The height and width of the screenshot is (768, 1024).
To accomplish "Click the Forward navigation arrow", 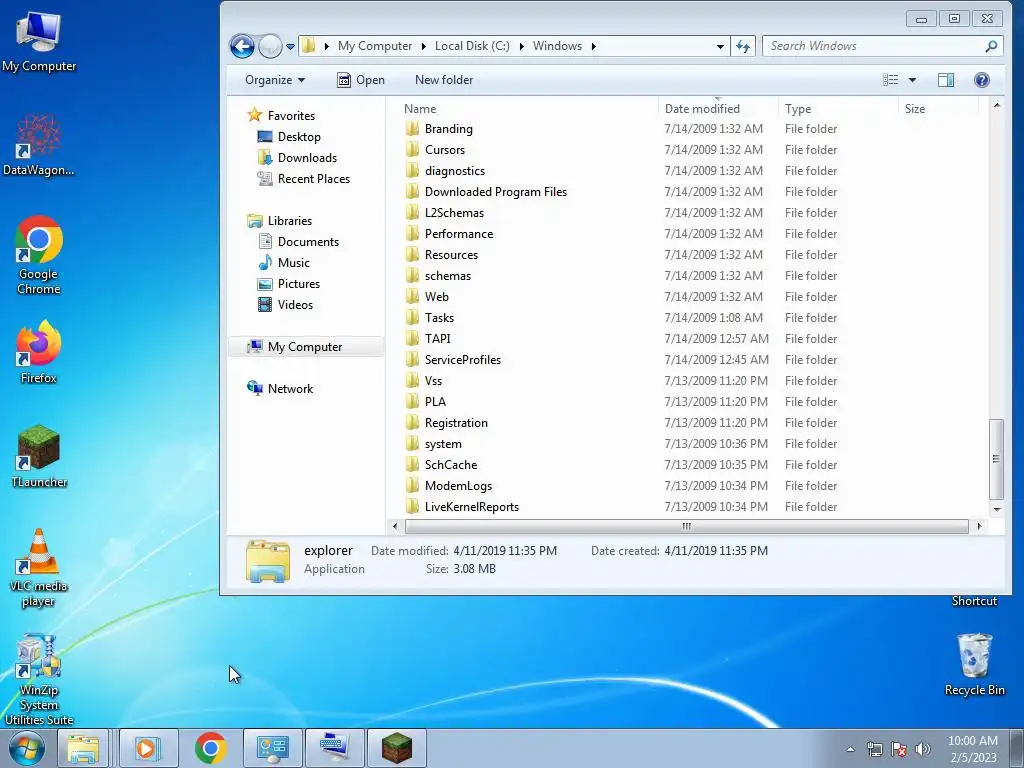I will click(270, 46).
